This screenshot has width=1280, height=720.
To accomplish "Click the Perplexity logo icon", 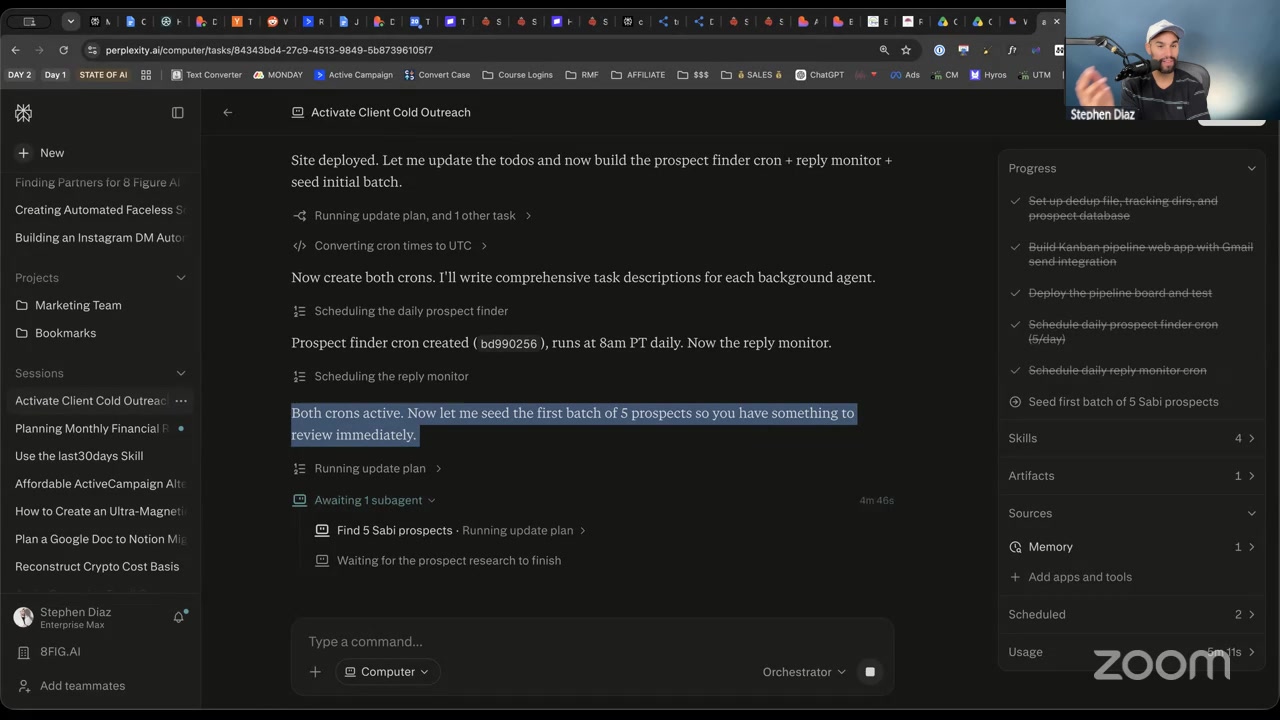I will pos(23,113).
